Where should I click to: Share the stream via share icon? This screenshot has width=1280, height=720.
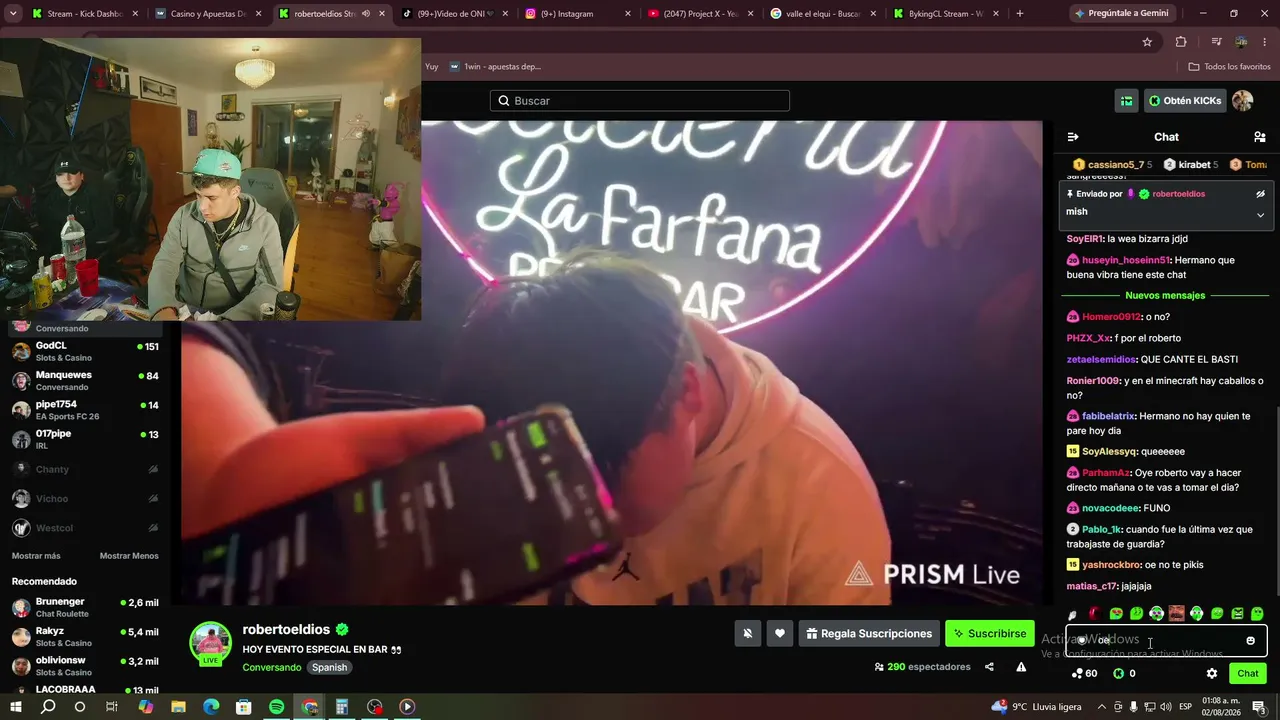[x=989, y=667]
